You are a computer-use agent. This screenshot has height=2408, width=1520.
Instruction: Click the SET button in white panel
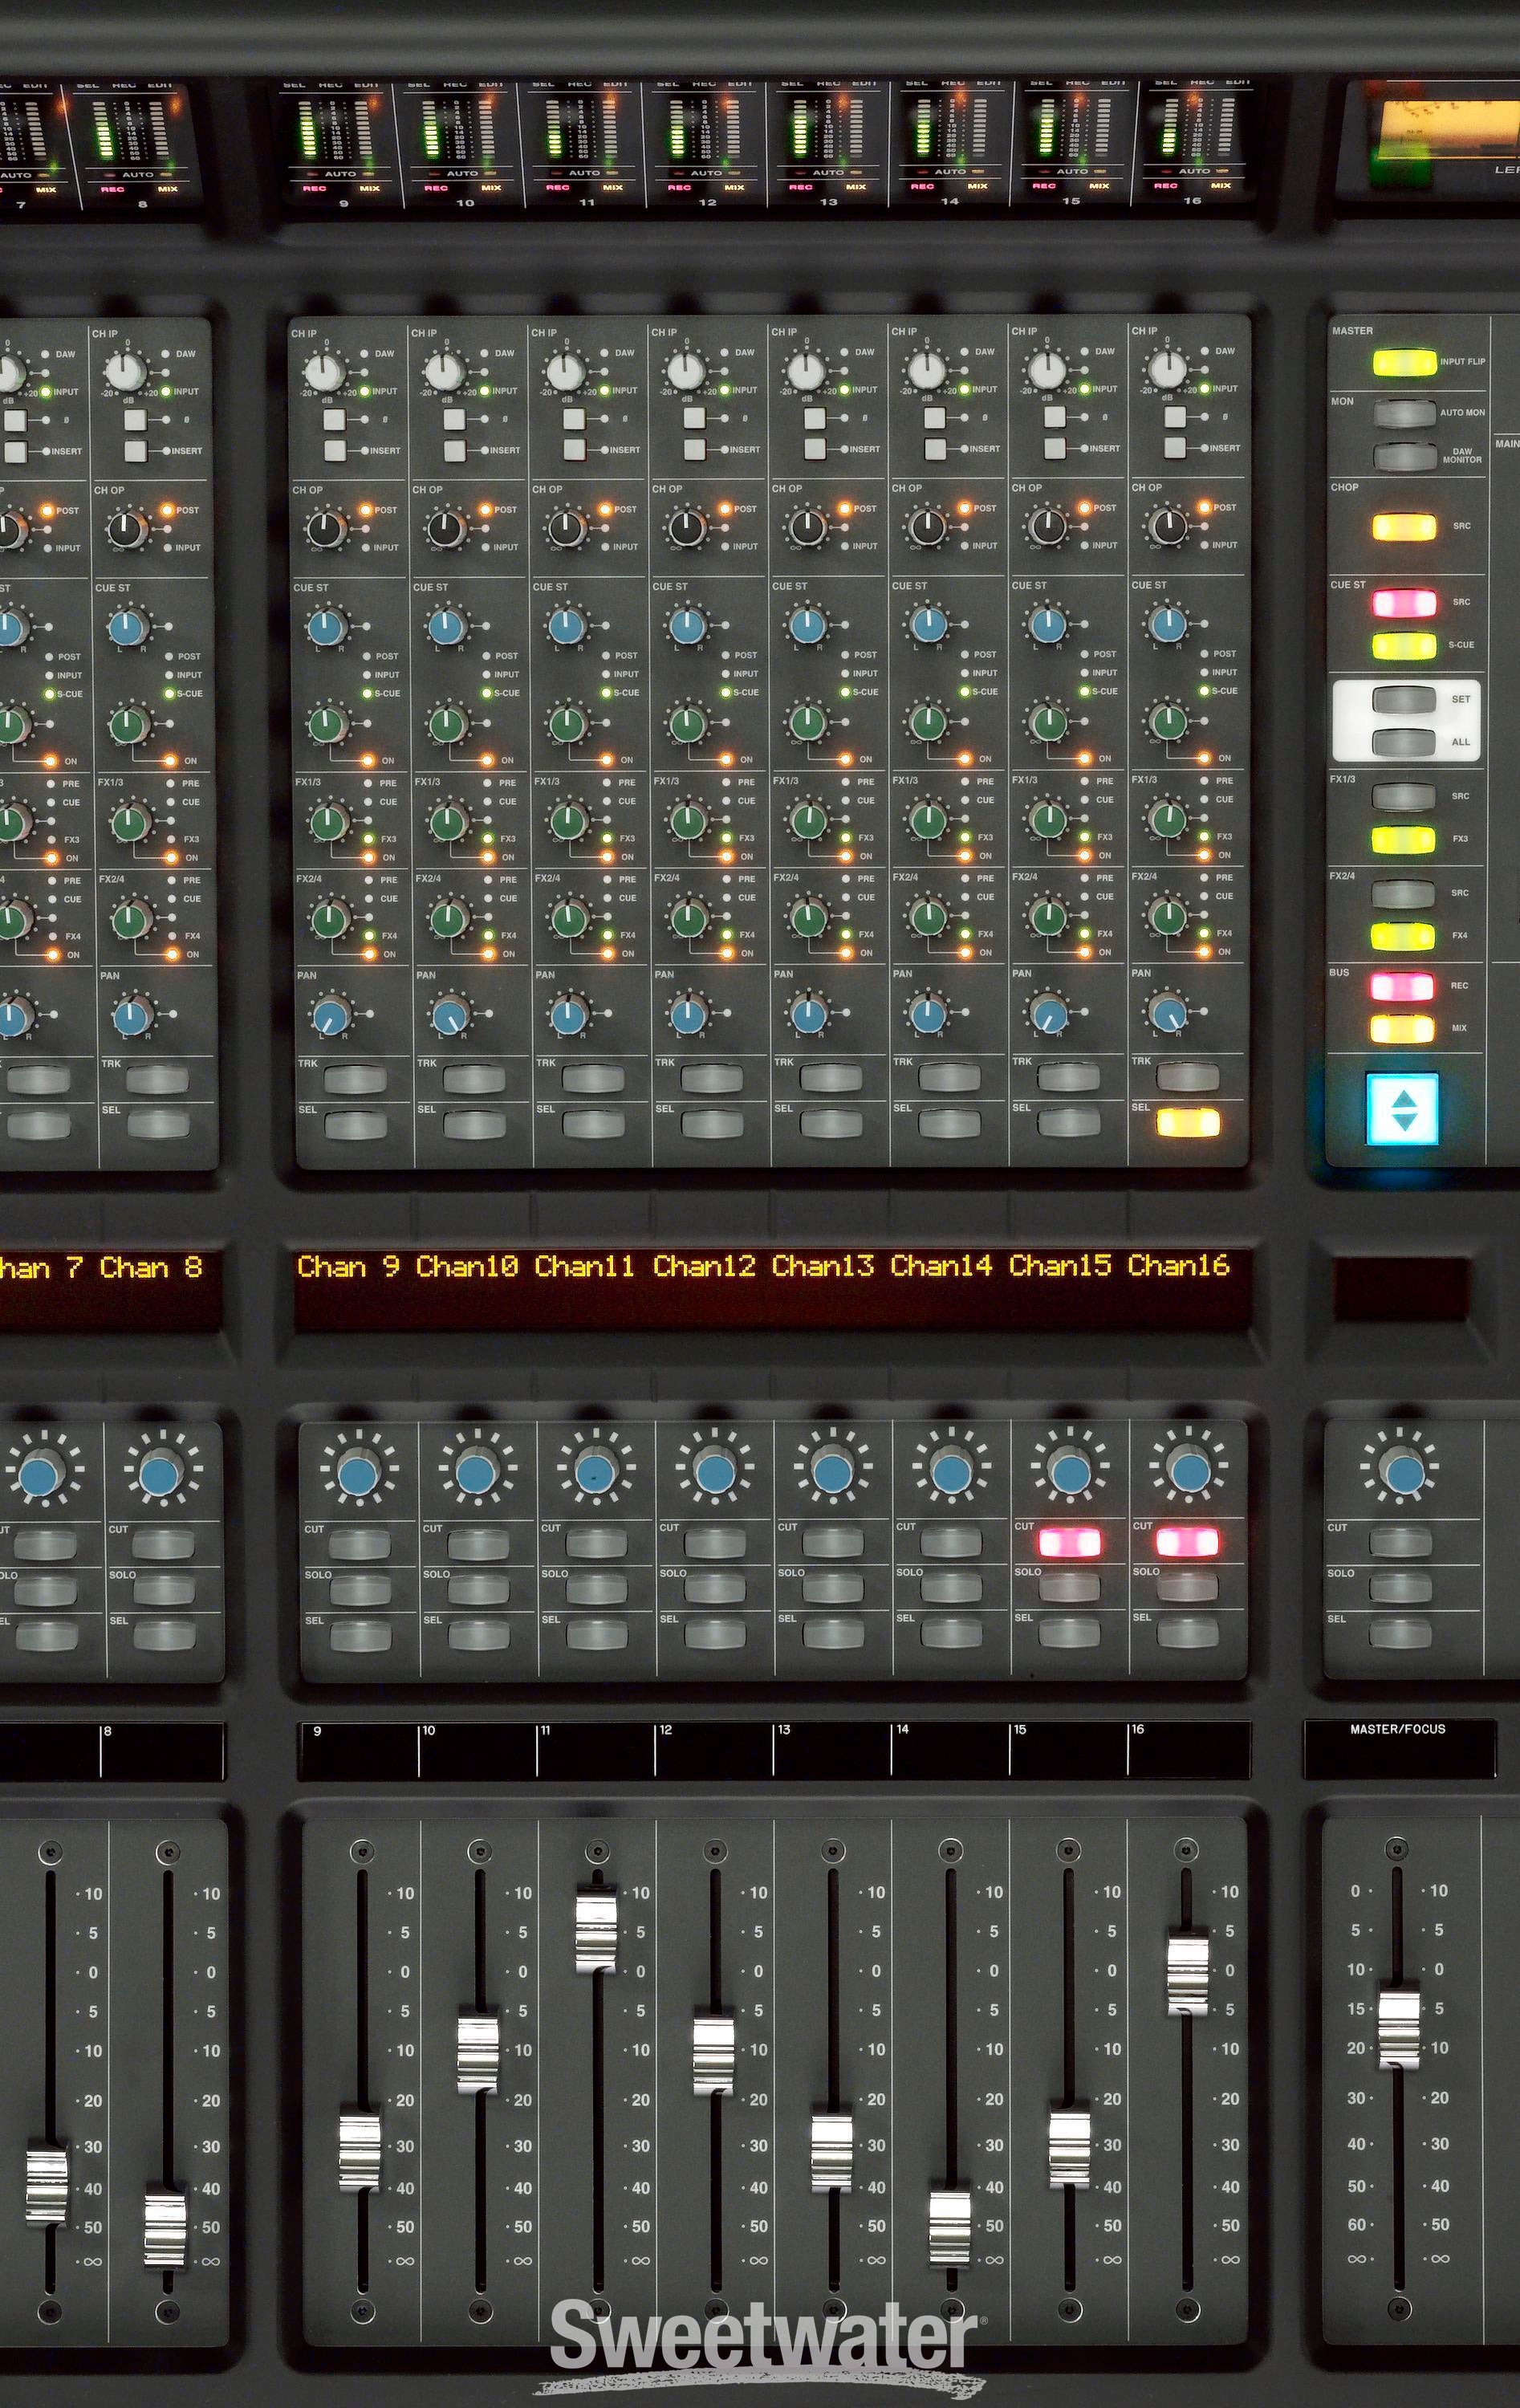pos(1404,699)
